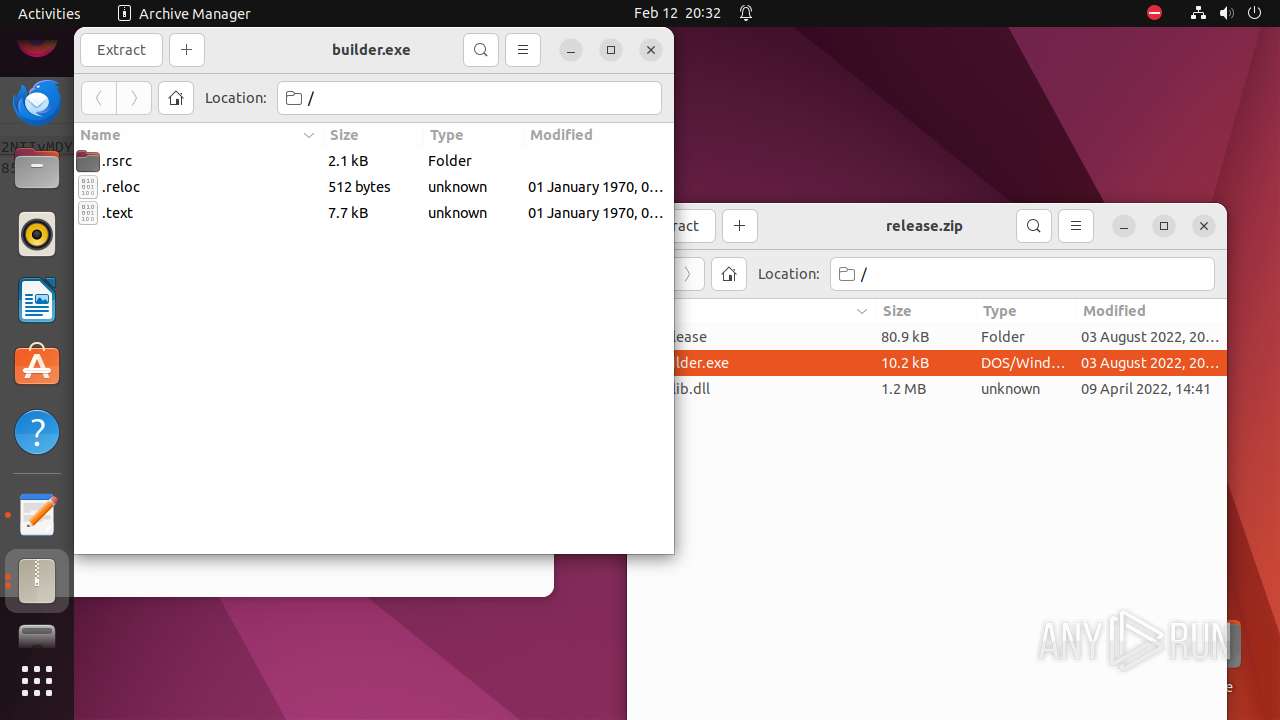Sort by Name column in builder.exe window
1280x720 pixels.
[x=198, y=135]
